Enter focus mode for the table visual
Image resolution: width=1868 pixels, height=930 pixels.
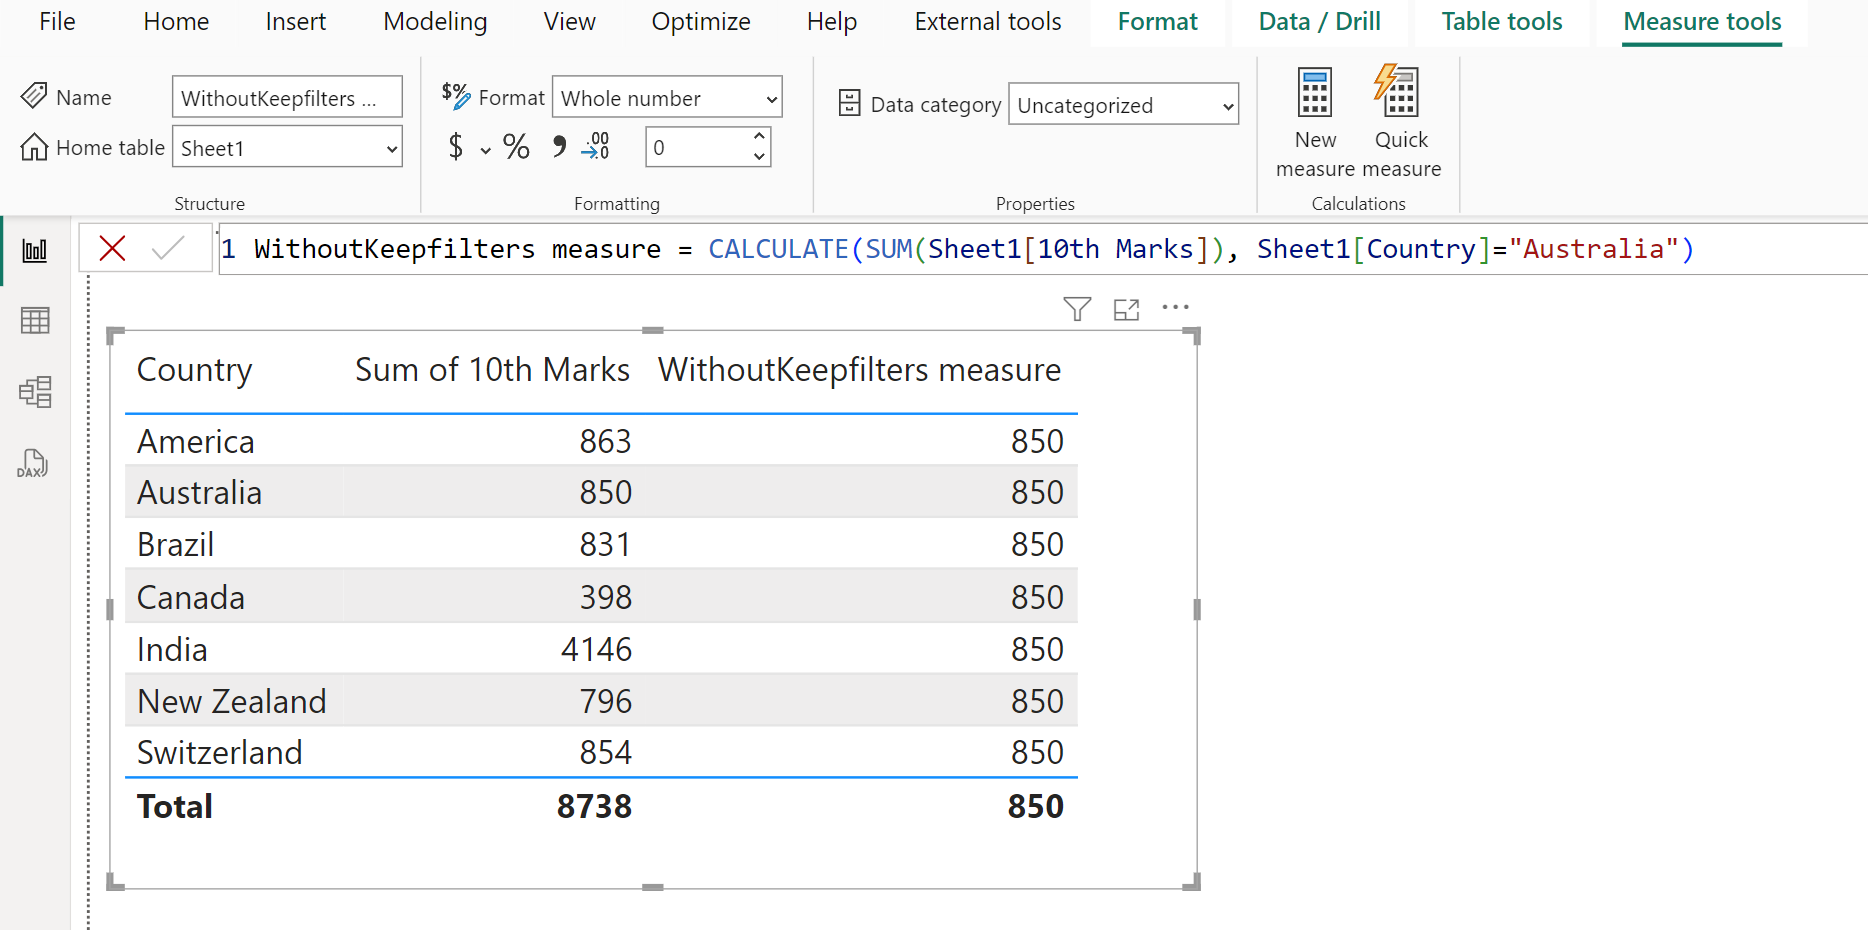tap(1126, 309)
